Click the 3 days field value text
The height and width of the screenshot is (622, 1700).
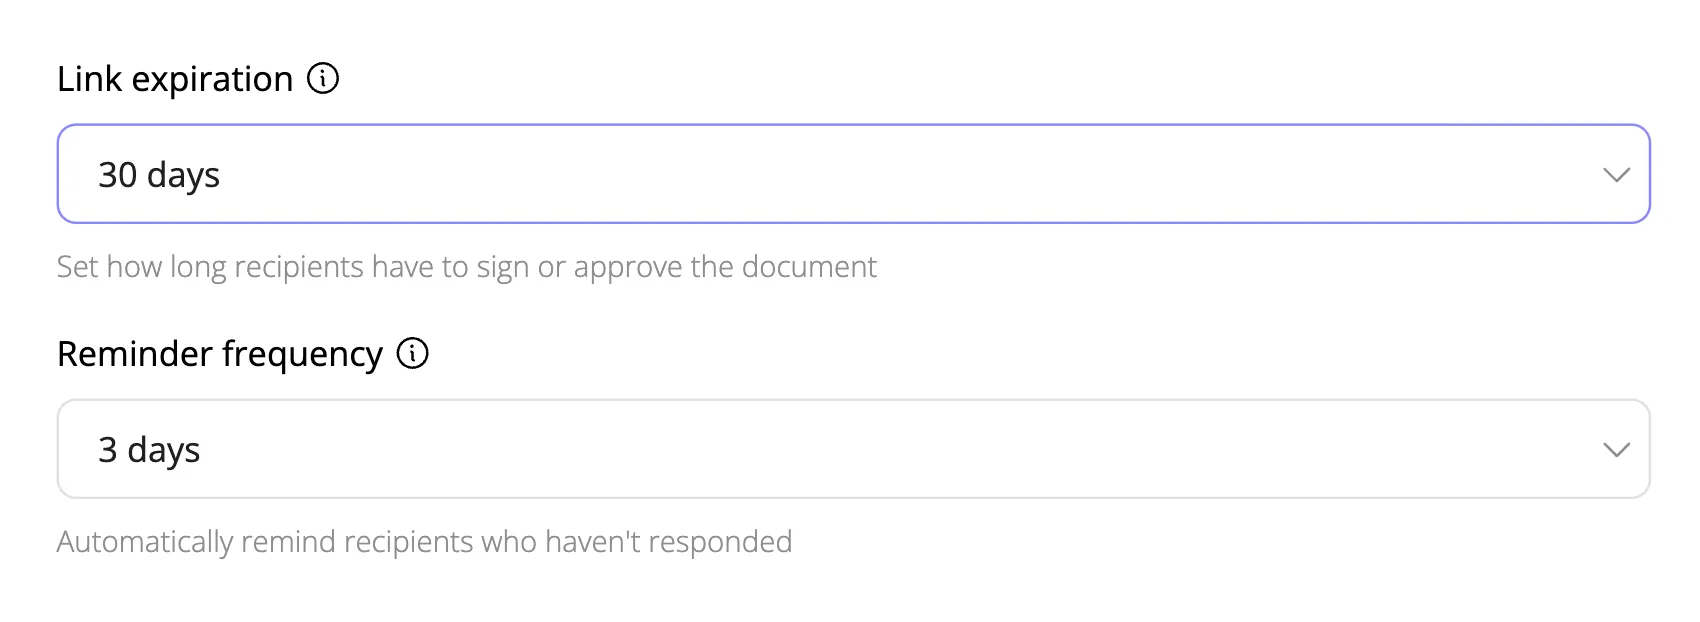click(150, 449)
